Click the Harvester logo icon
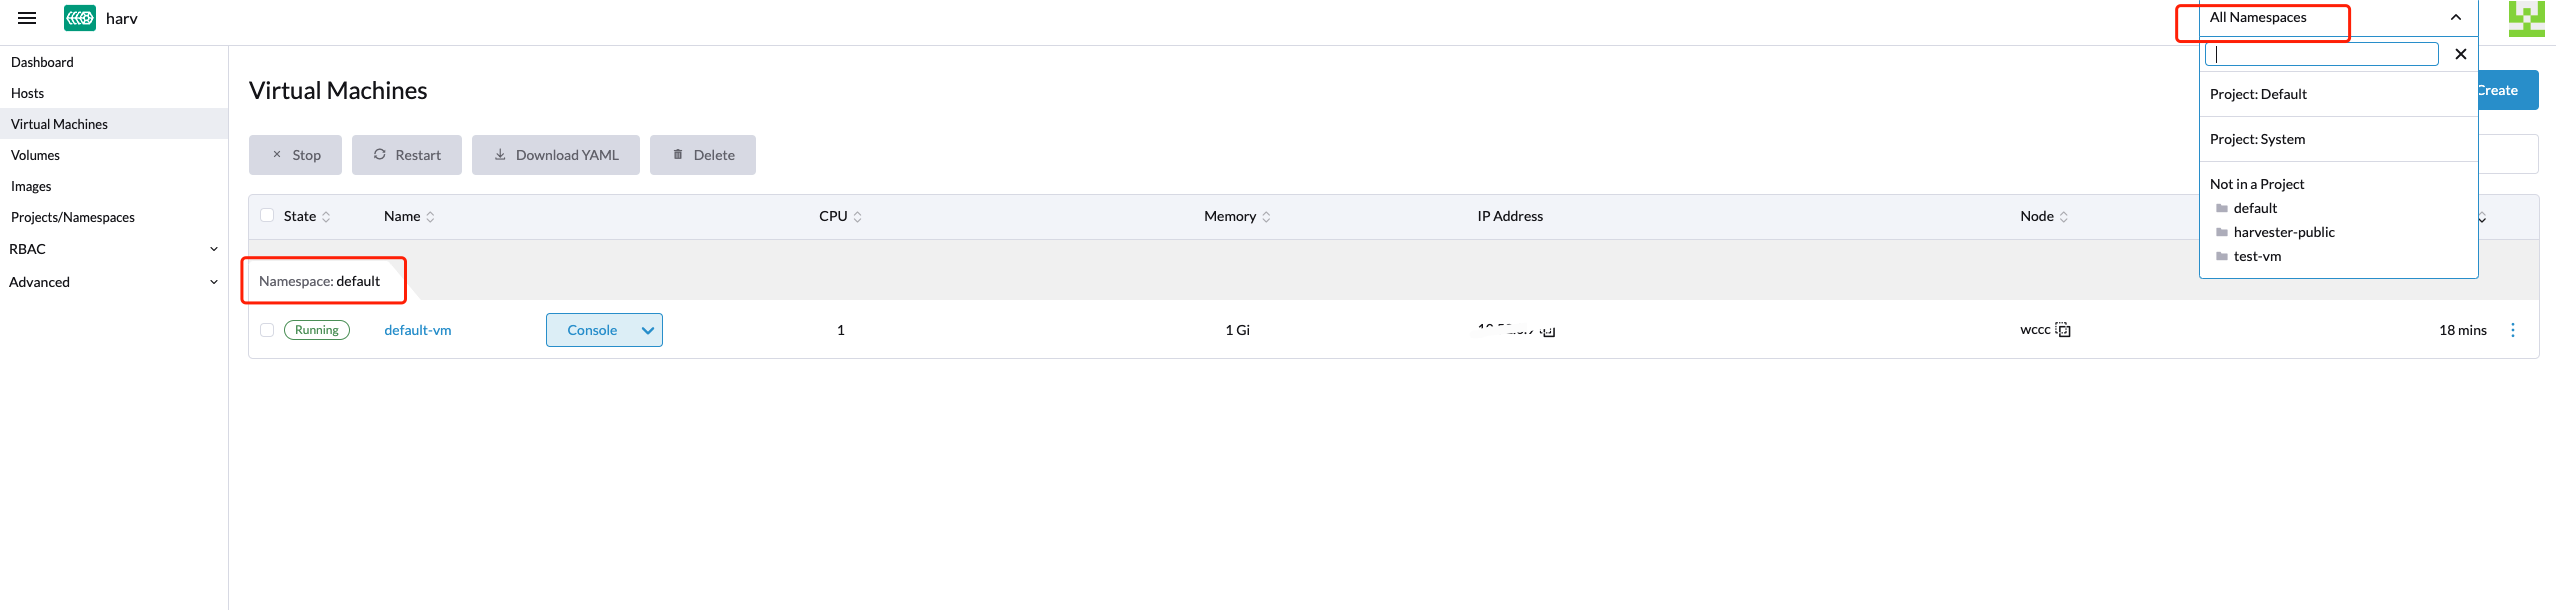The image size is (2556, 610). [78, 17]
